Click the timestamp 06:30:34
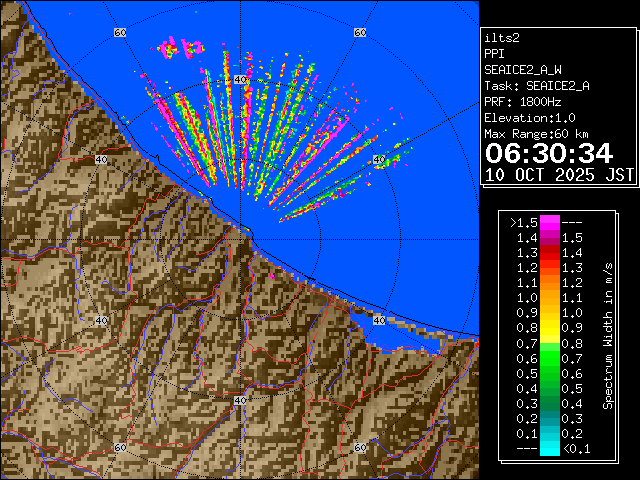 548,153
